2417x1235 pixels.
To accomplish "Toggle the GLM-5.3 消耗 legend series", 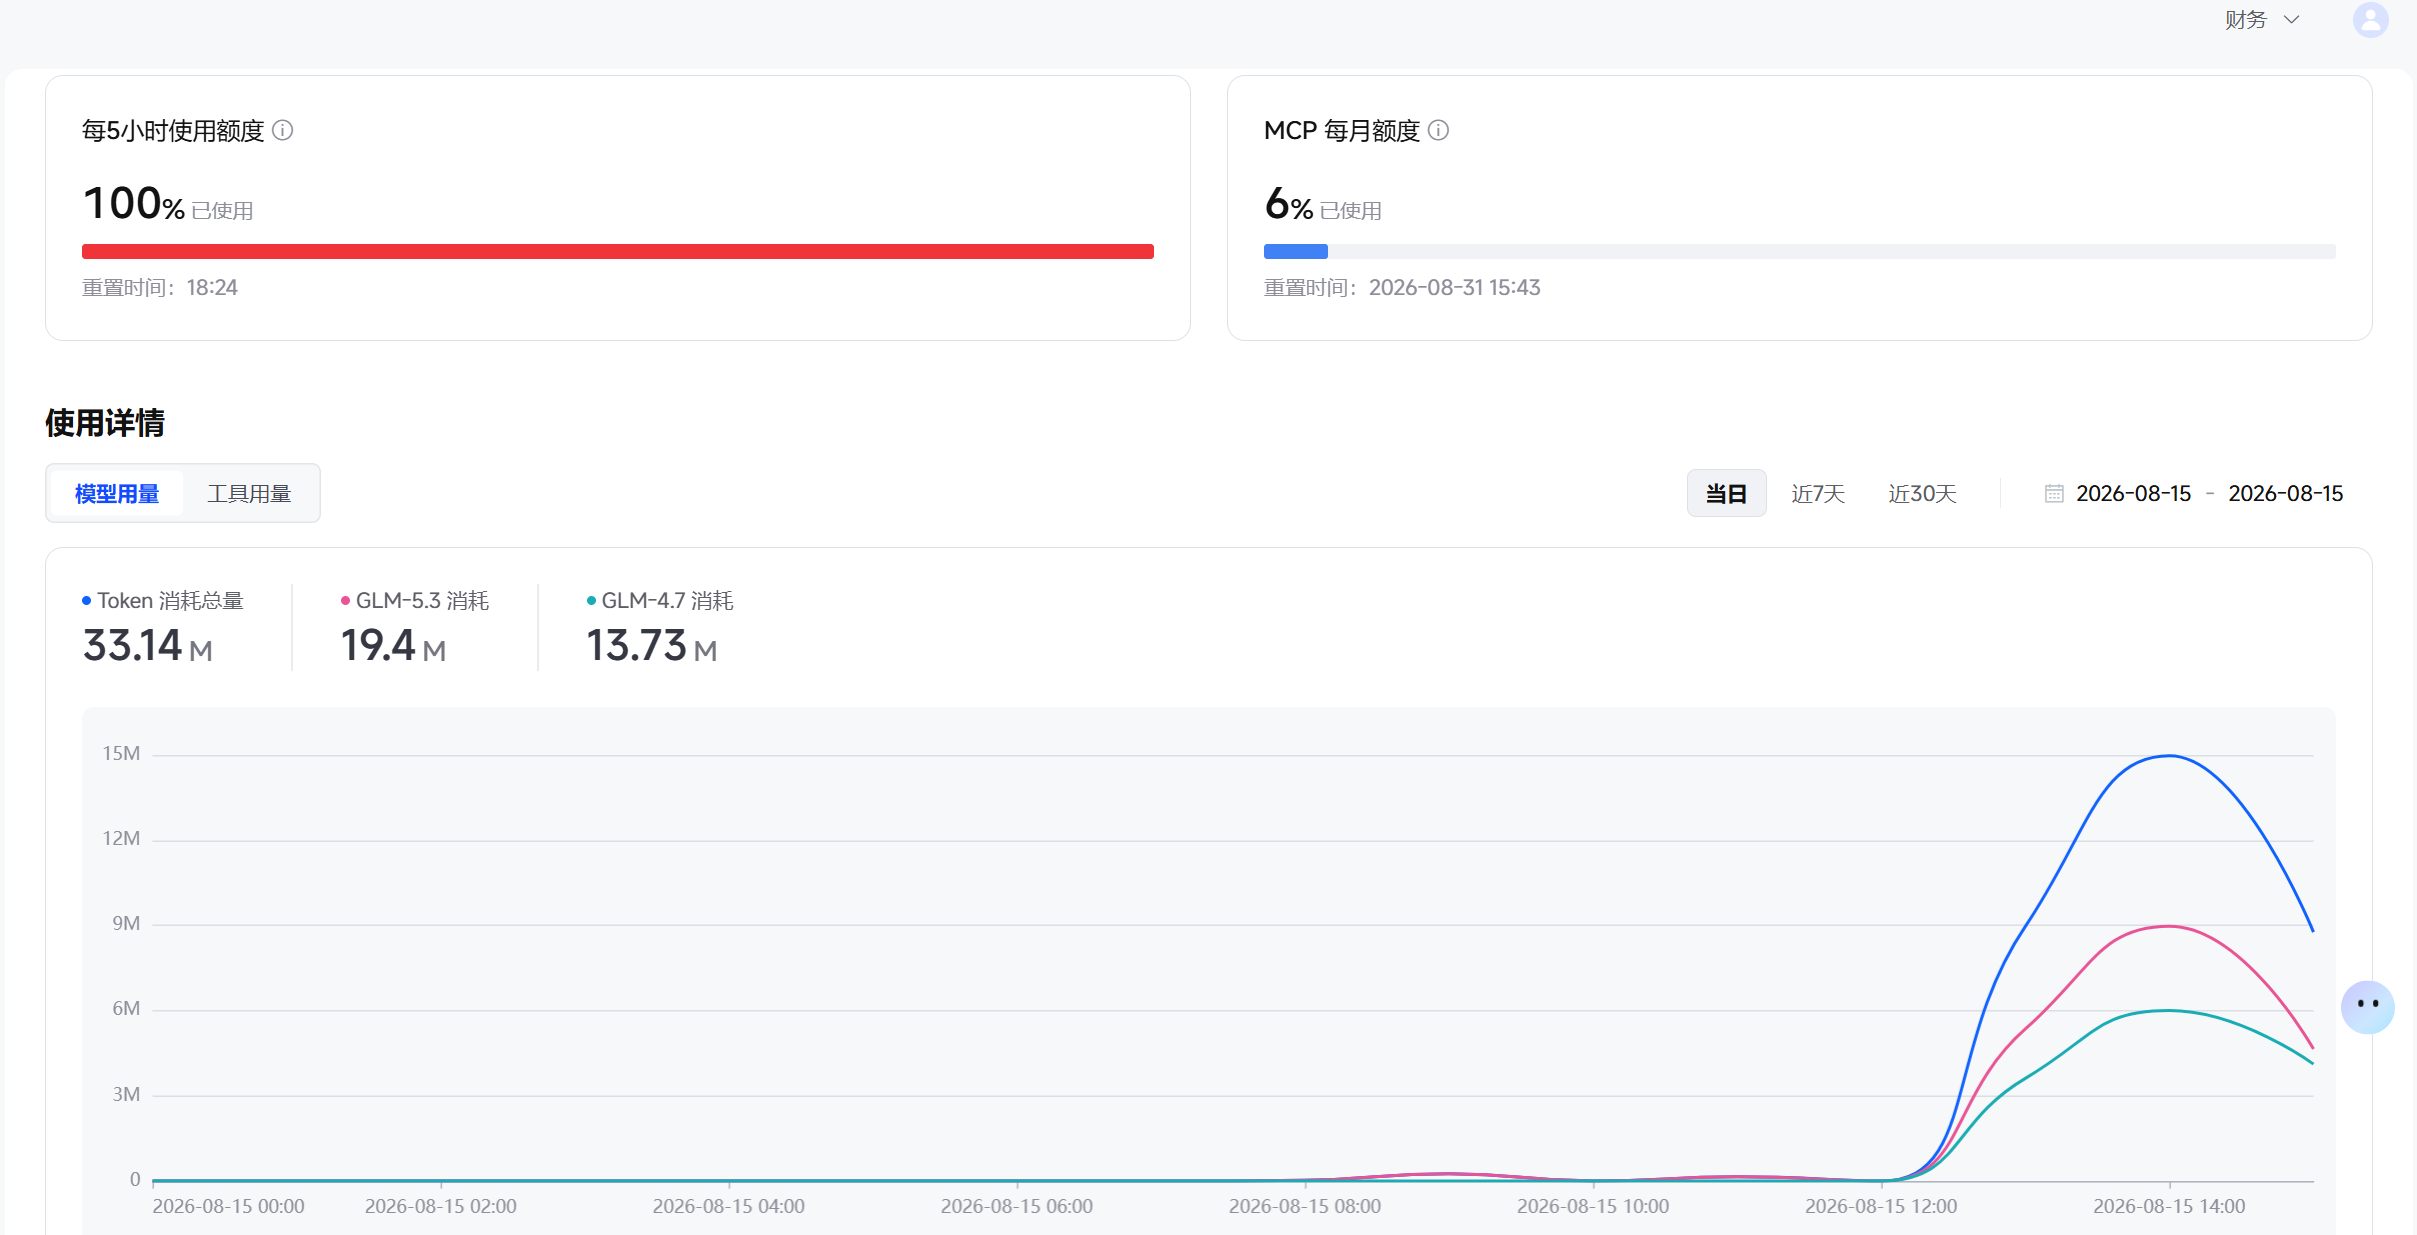I will click(415, 600).
